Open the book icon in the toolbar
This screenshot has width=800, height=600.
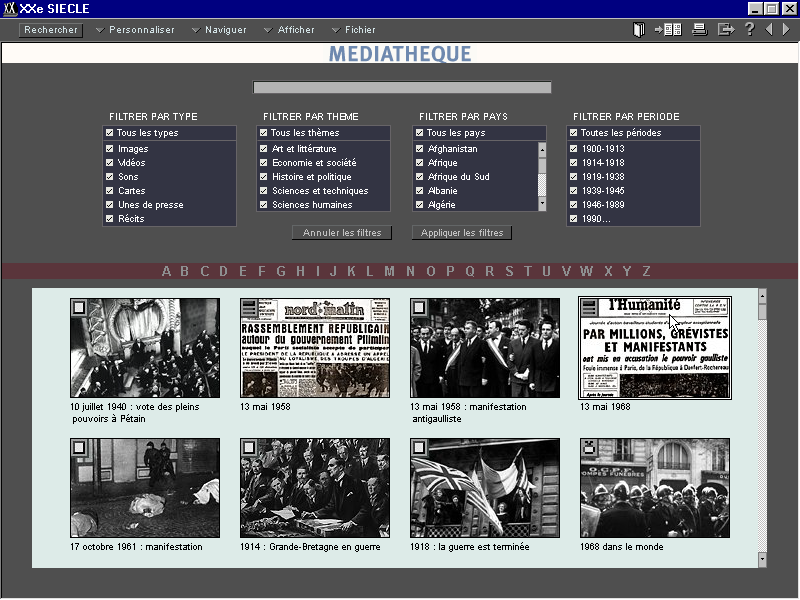click(x=638, y=30)
